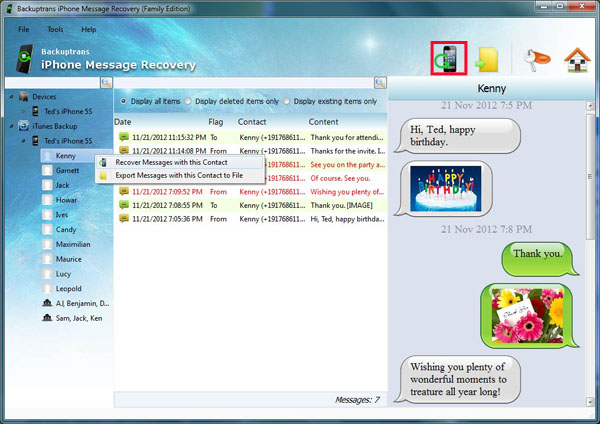
Task: Click the contact list search icon
Action: [x=106, y=82]
